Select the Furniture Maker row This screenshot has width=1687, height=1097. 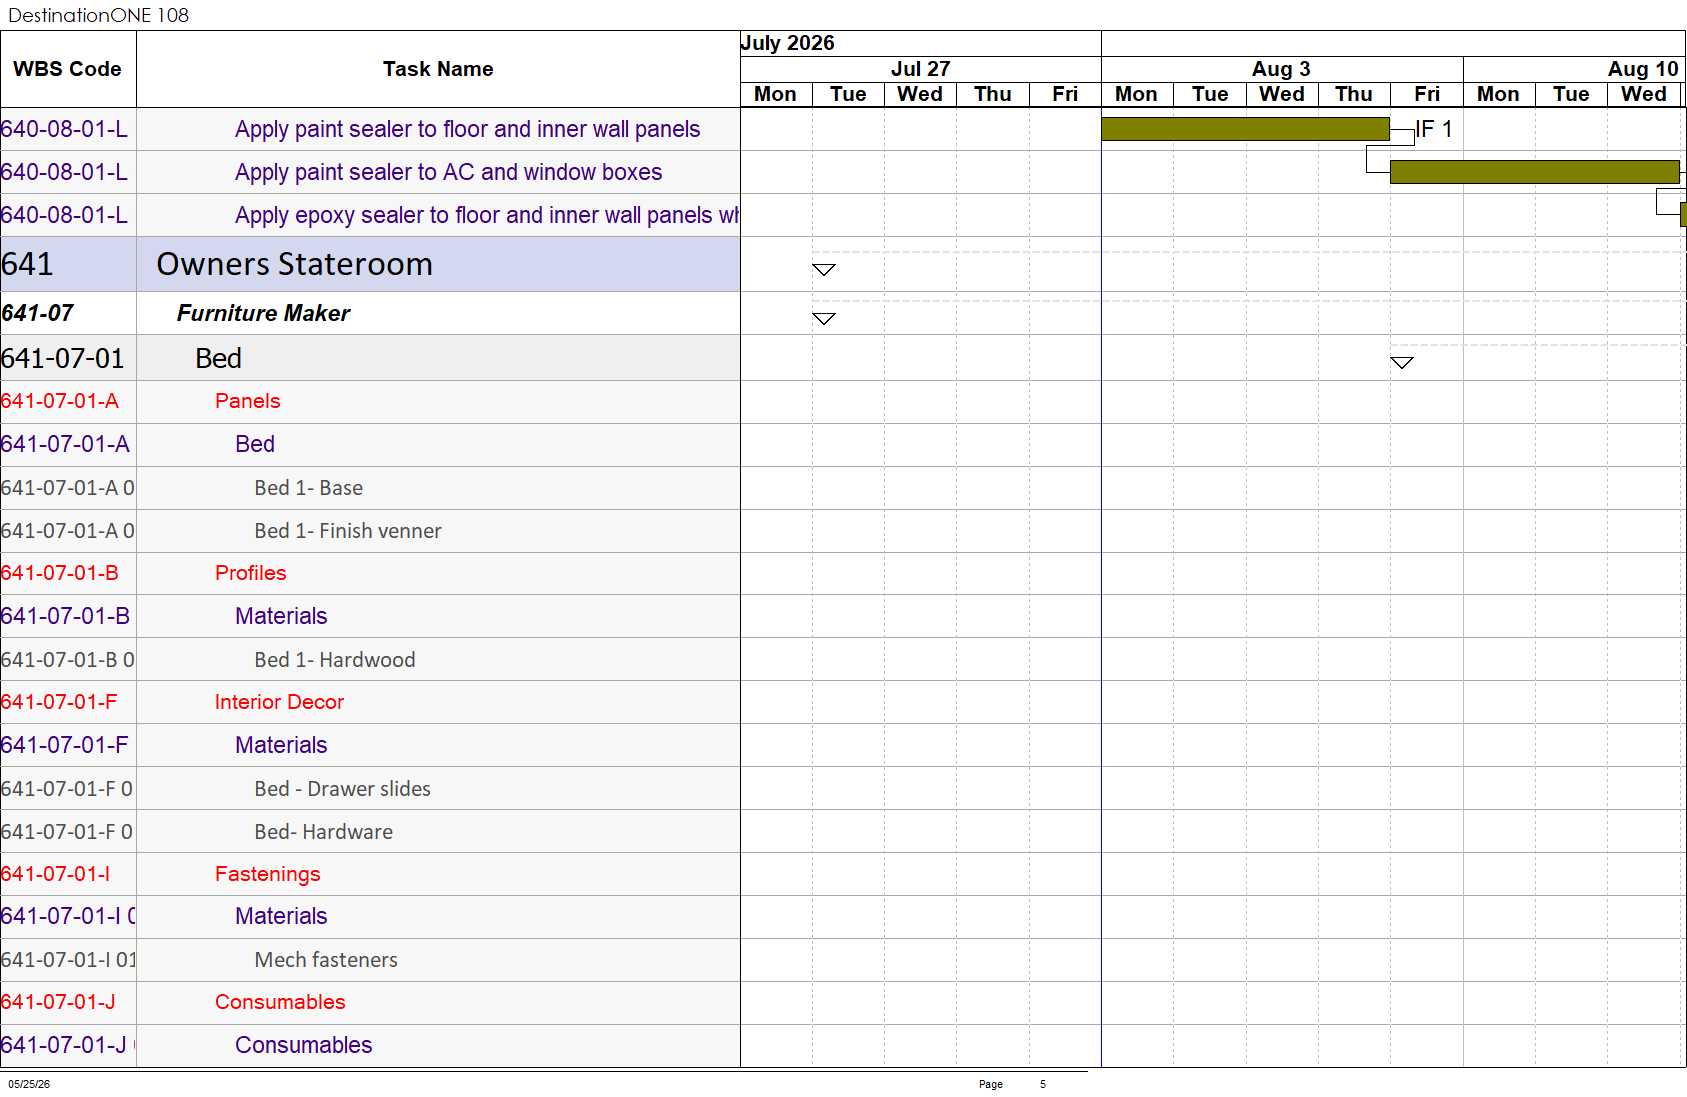pyautogui.click(x=370, y=313)
